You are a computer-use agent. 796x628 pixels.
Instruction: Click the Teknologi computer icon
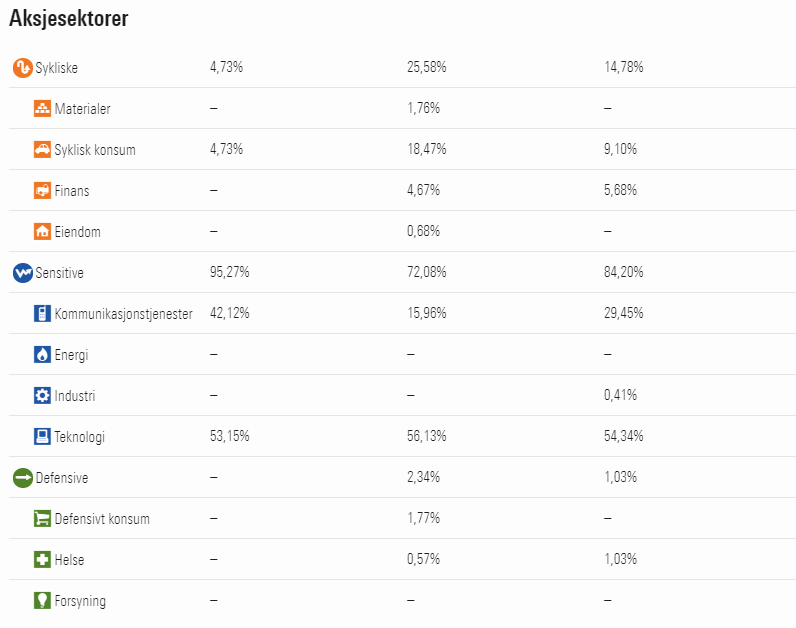tap(42, 437)
